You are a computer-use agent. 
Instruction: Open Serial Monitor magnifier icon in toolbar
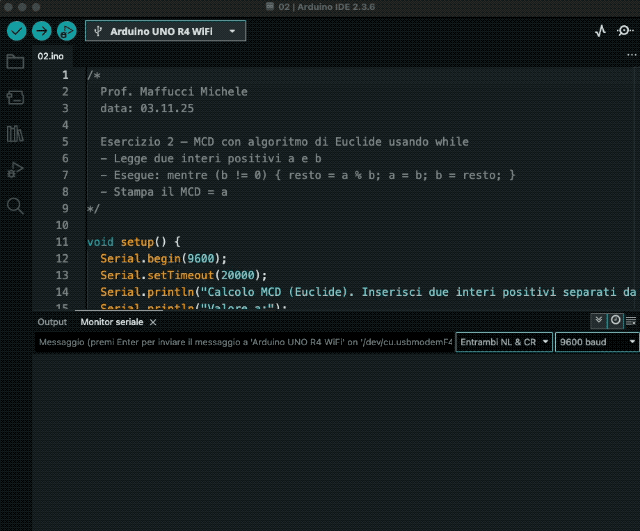coord(625,31)
